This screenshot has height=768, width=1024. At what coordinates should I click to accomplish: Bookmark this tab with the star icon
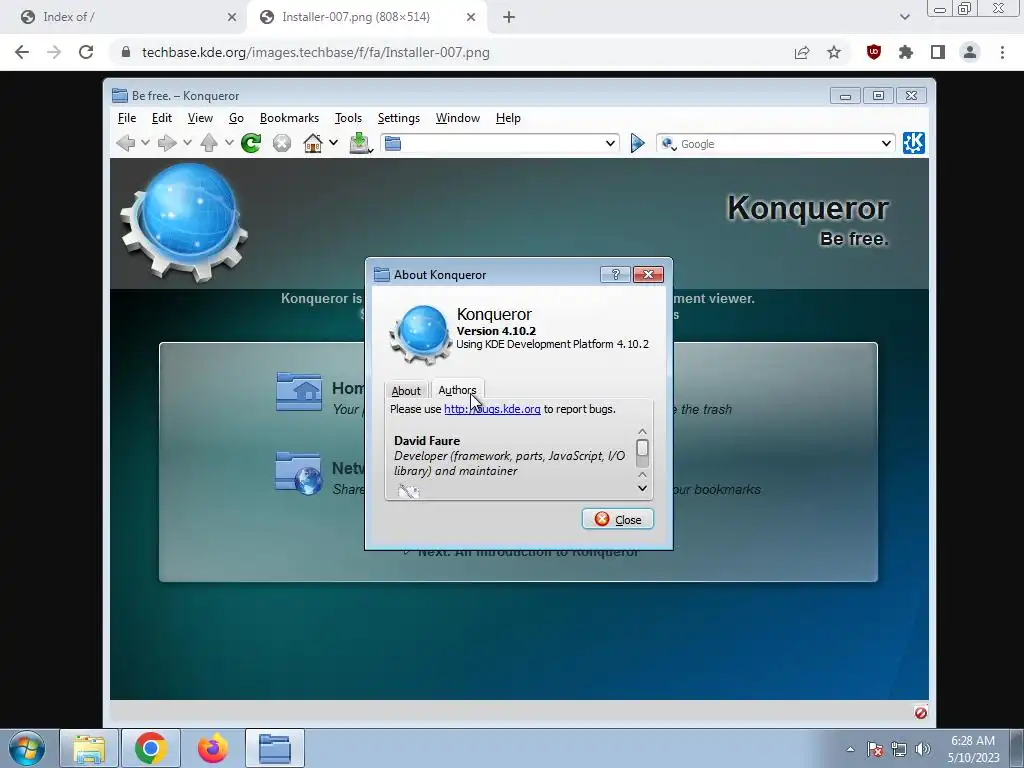[x=834, y=52]
